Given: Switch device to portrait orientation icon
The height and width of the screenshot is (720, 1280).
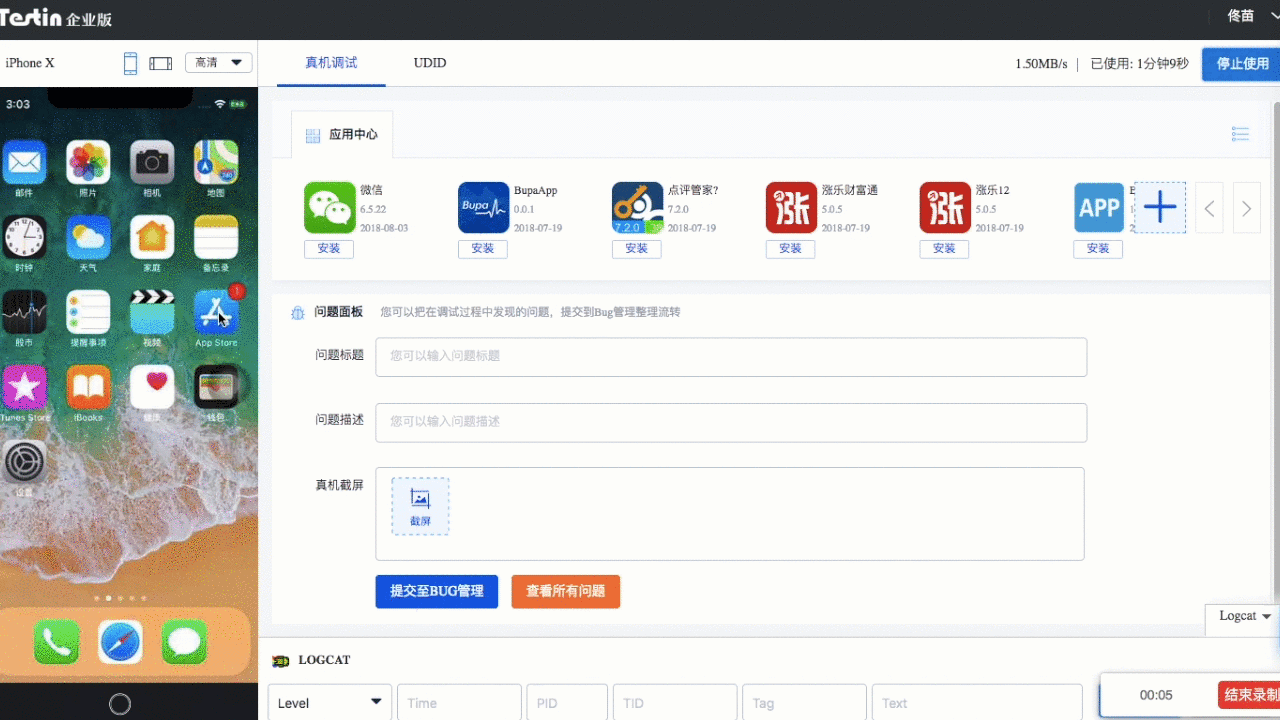Looking at the screenshot, I should tap(130, 63).
